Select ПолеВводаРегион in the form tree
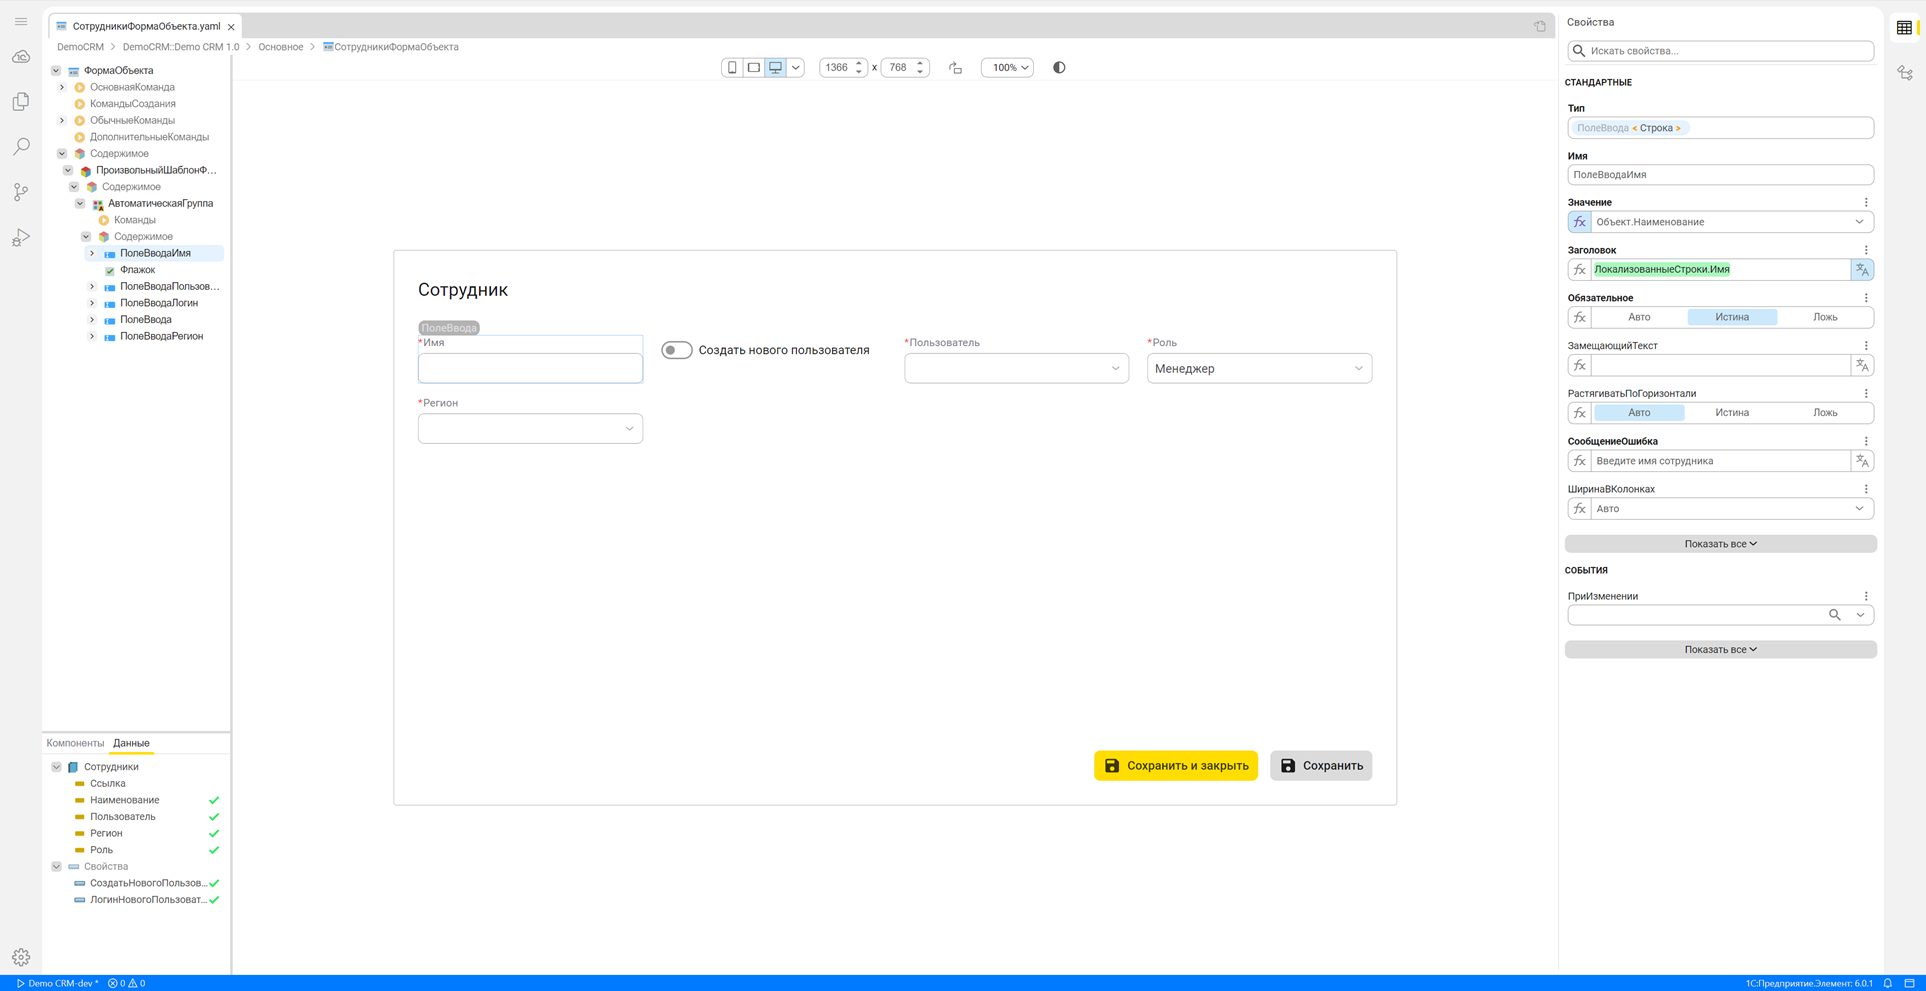 (x=161, y=337)
